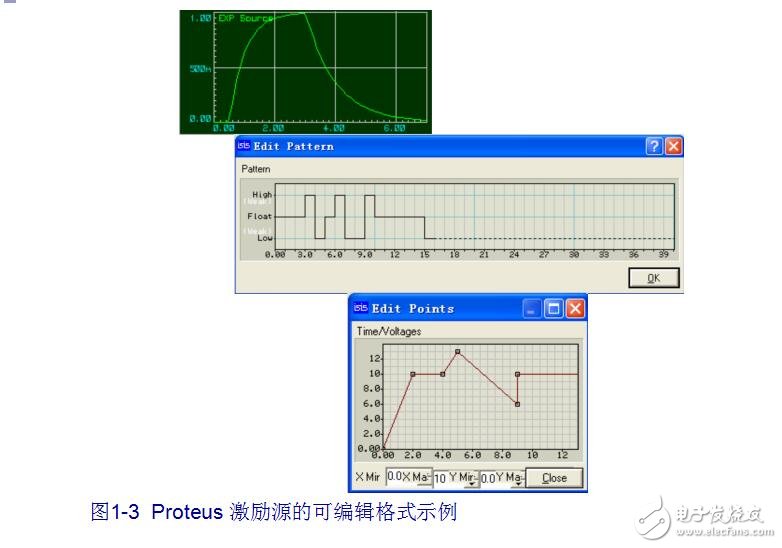The image size is (782, 548).
Task: Select the point at time 9, voltage 6
Action: tap(517, 404)
